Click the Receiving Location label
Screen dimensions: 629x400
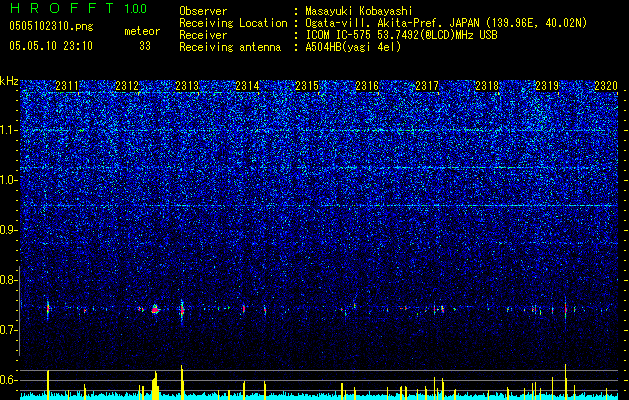tap(233, 23)
